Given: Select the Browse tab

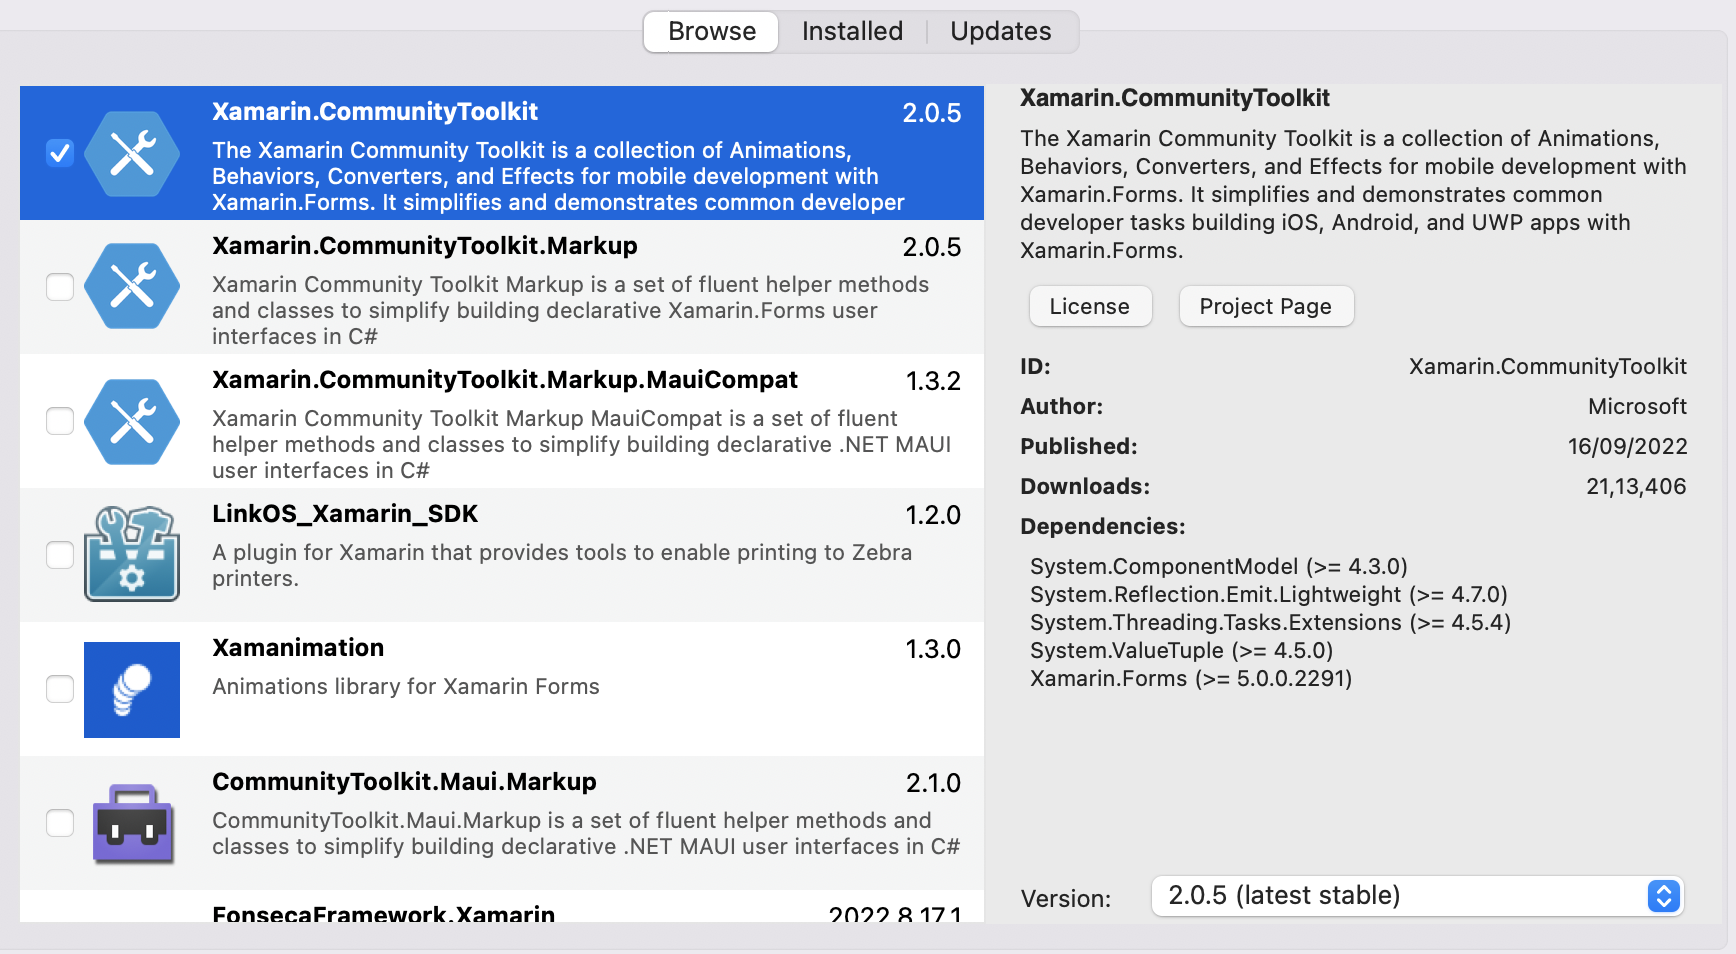Looking at the screenshot, I should point(712,32).
